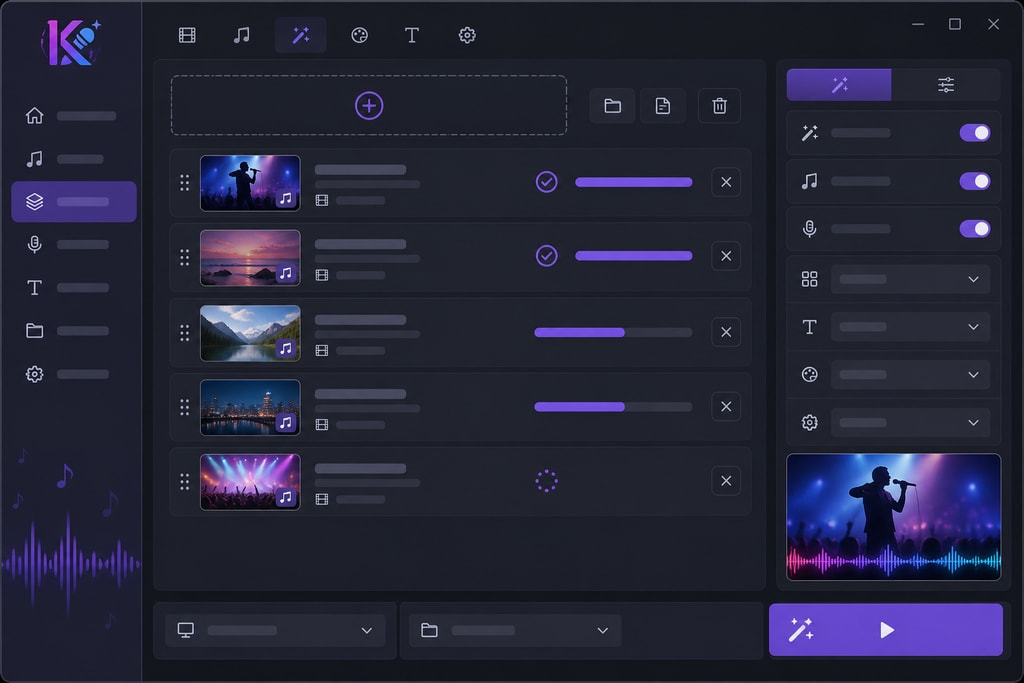Screen dimensions: 1024x683
Task: Switch to the sliders tab in right panel
Action: [946, 84]
